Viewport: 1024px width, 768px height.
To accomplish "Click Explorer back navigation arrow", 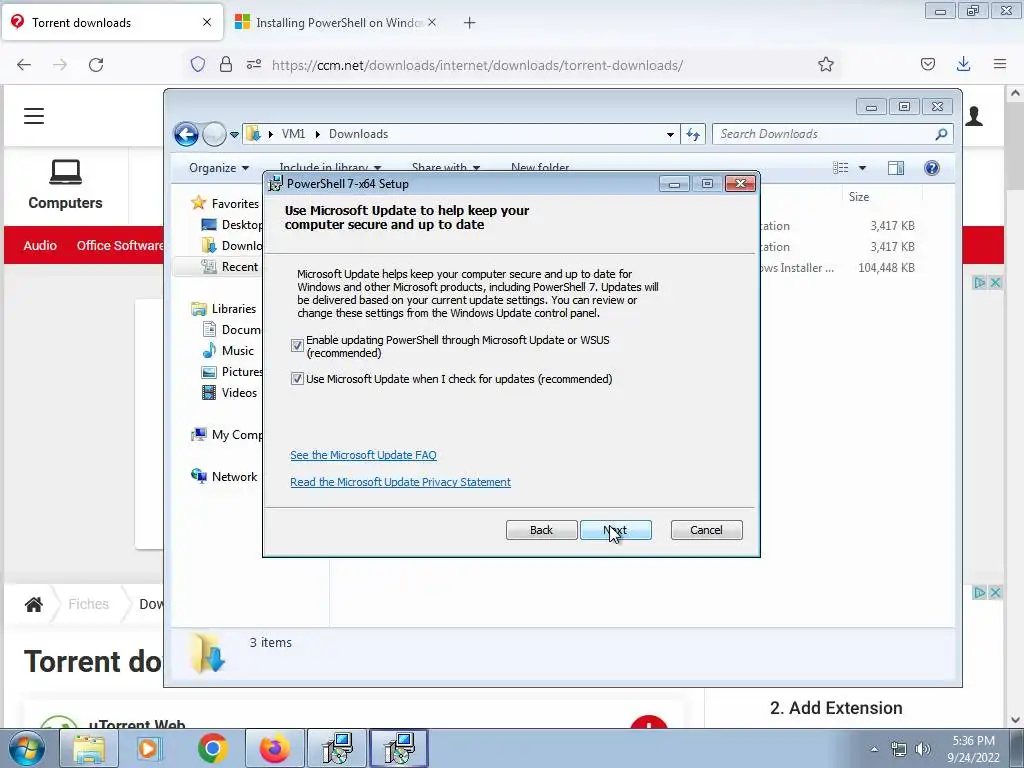I will tap(186, 135).
